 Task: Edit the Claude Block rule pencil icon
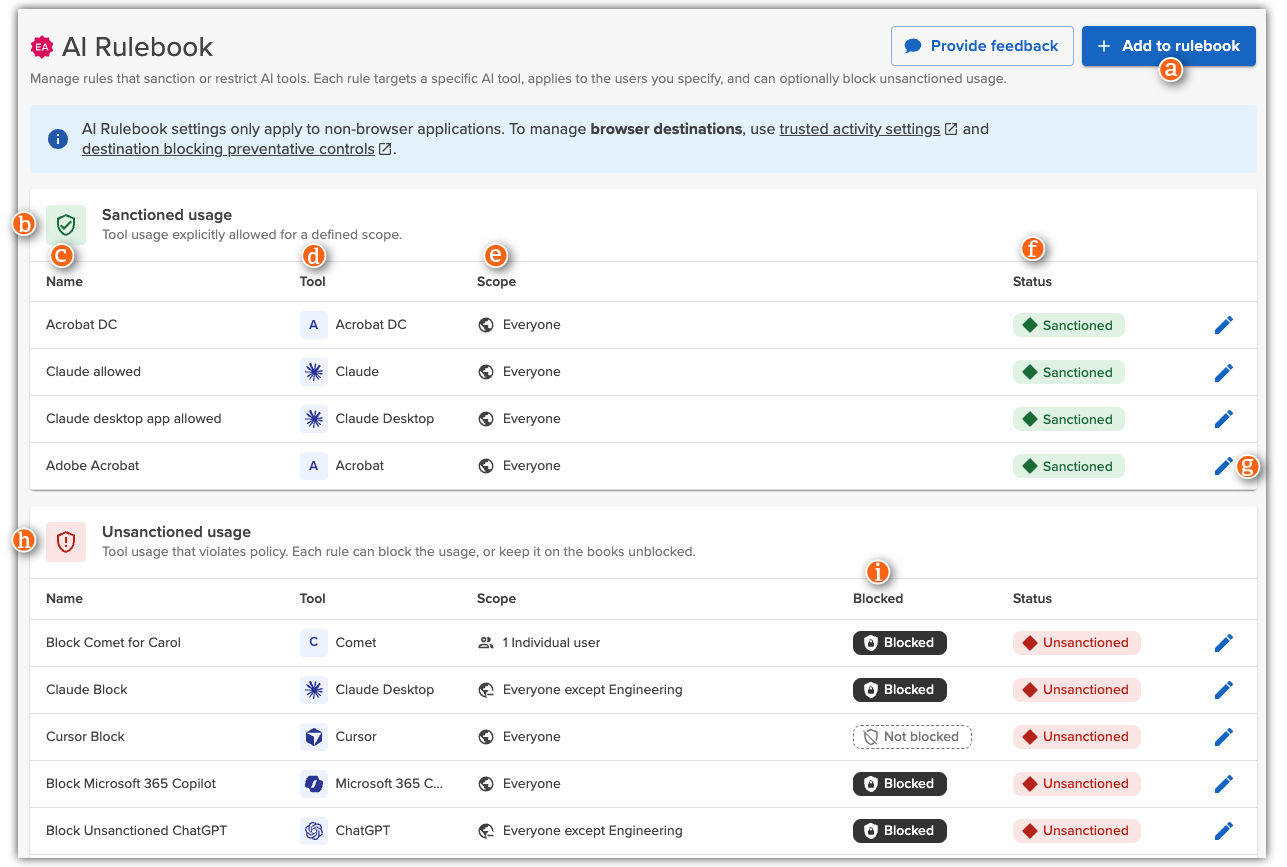(x=1224, y=690)
